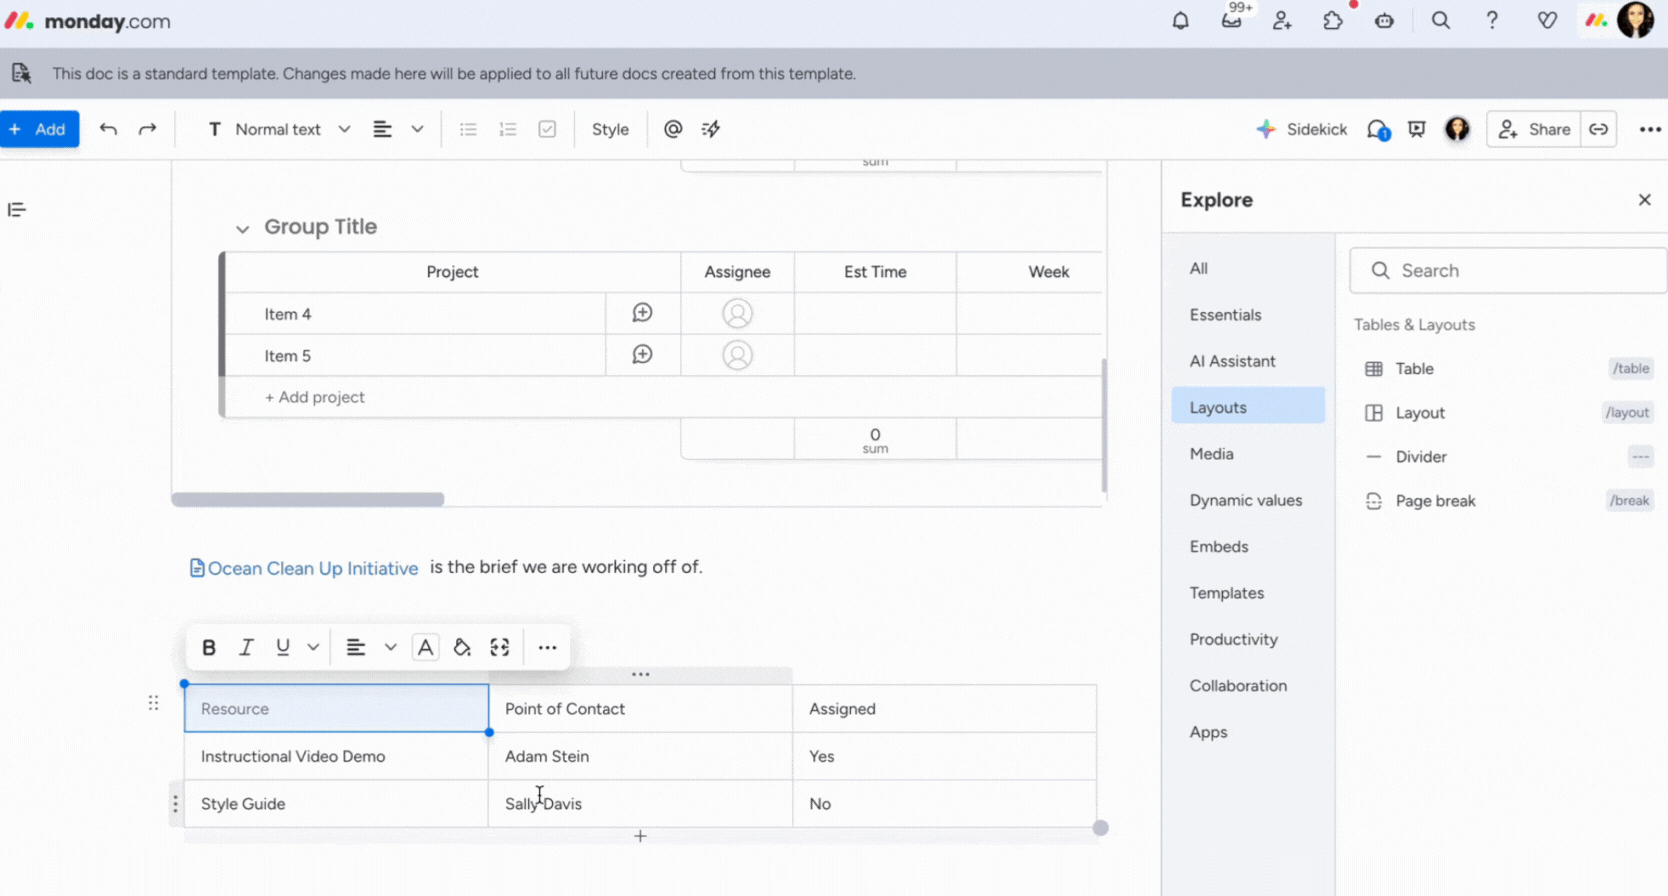Insert a bulleted list
This screenshot has height=896, width=1668.
tap(468, 129)
